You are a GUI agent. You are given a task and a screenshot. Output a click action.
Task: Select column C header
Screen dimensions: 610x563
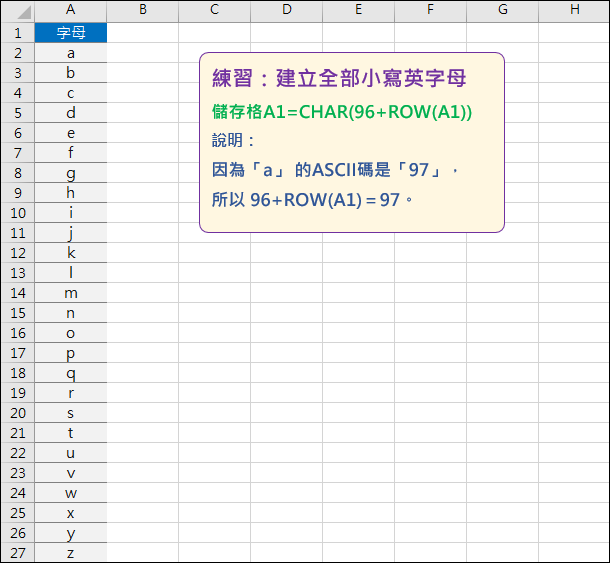pos(214,10)
